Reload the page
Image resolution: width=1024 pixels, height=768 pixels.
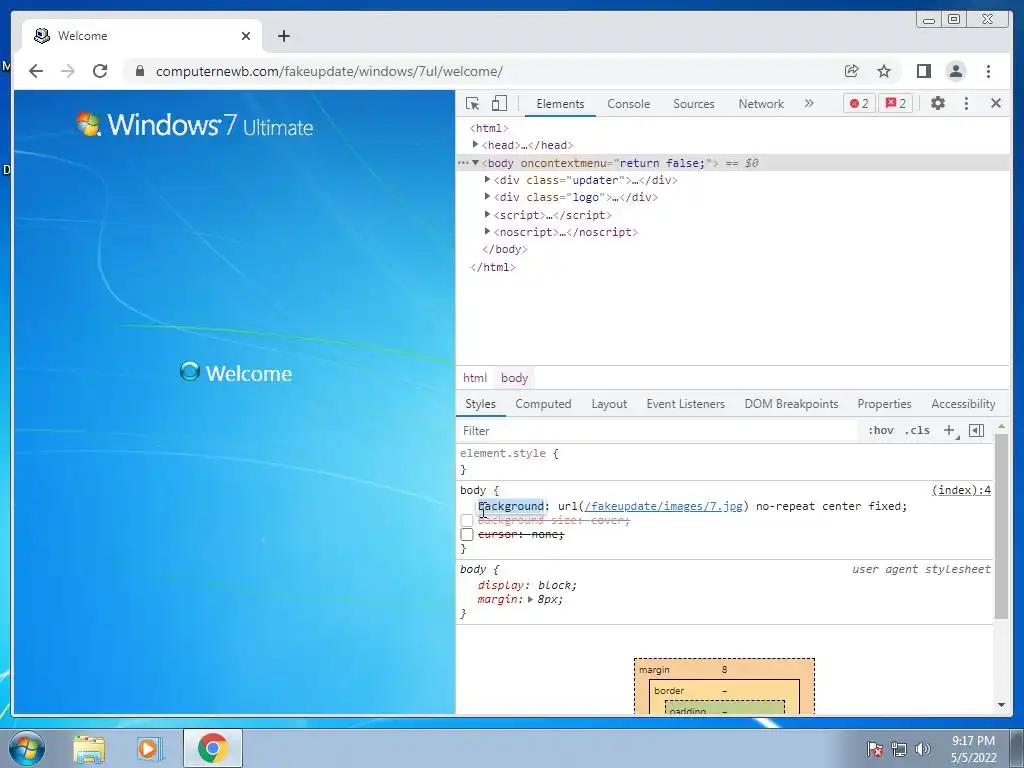[100, 71]
